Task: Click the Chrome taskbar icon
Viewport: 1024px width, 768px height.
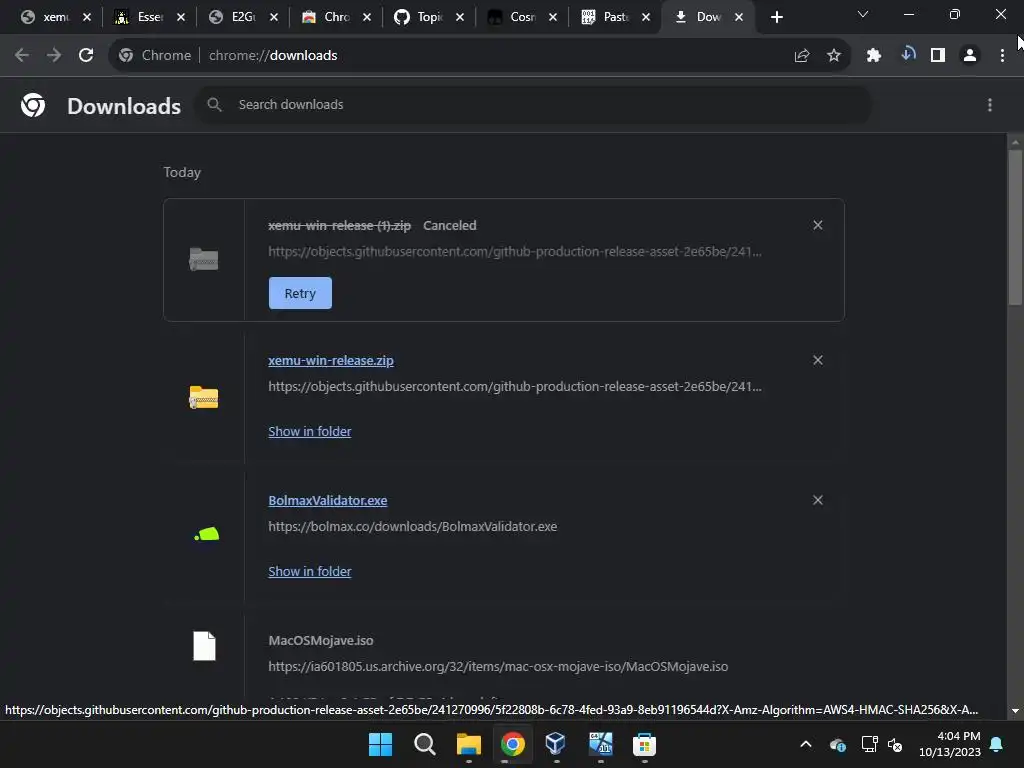Action: coord(513,744)
